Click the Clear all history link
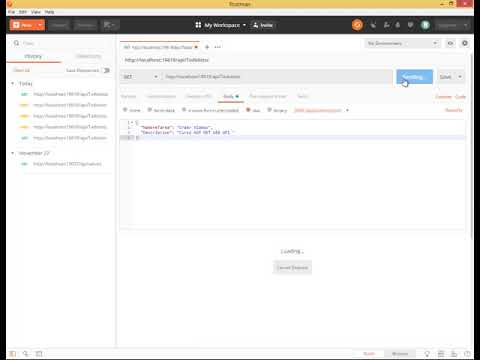 coord(22,70)
